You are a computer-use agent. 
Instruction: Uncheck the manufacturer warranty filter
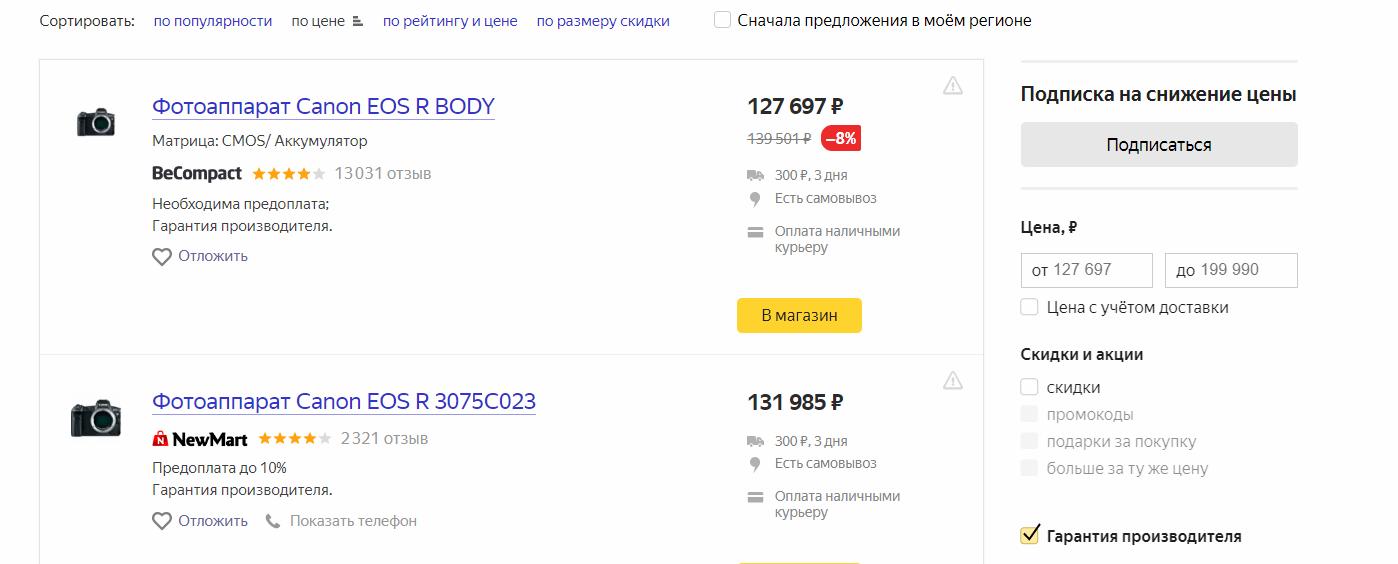tap(1029, 536)
